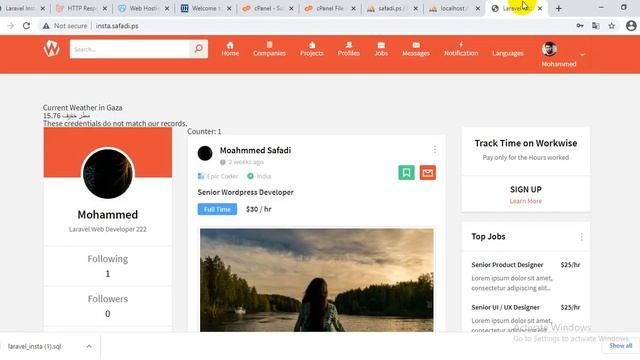Viewport: 640px width, 360px height.
Task: Open Projects nav item
Action: [312, 49]
